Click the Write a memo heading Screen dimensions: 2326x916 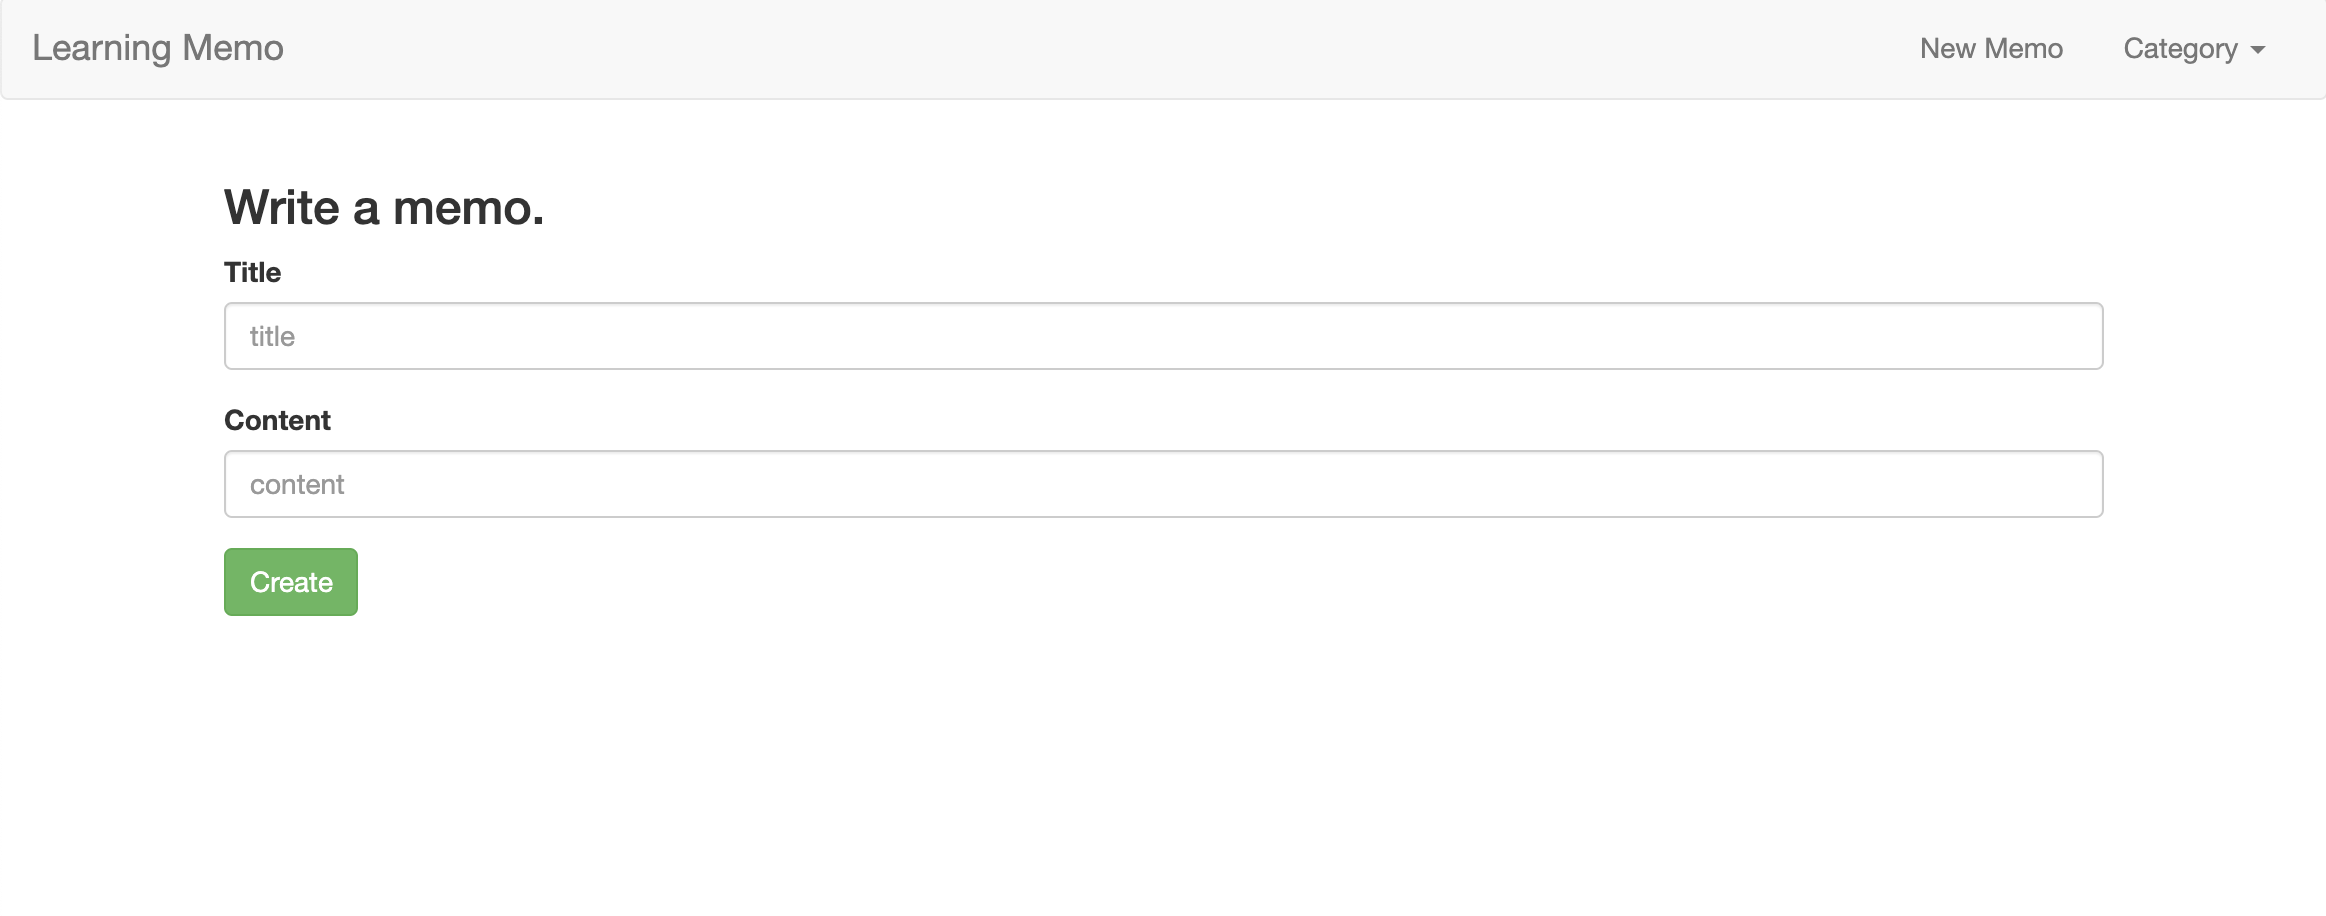click(384, 206)
